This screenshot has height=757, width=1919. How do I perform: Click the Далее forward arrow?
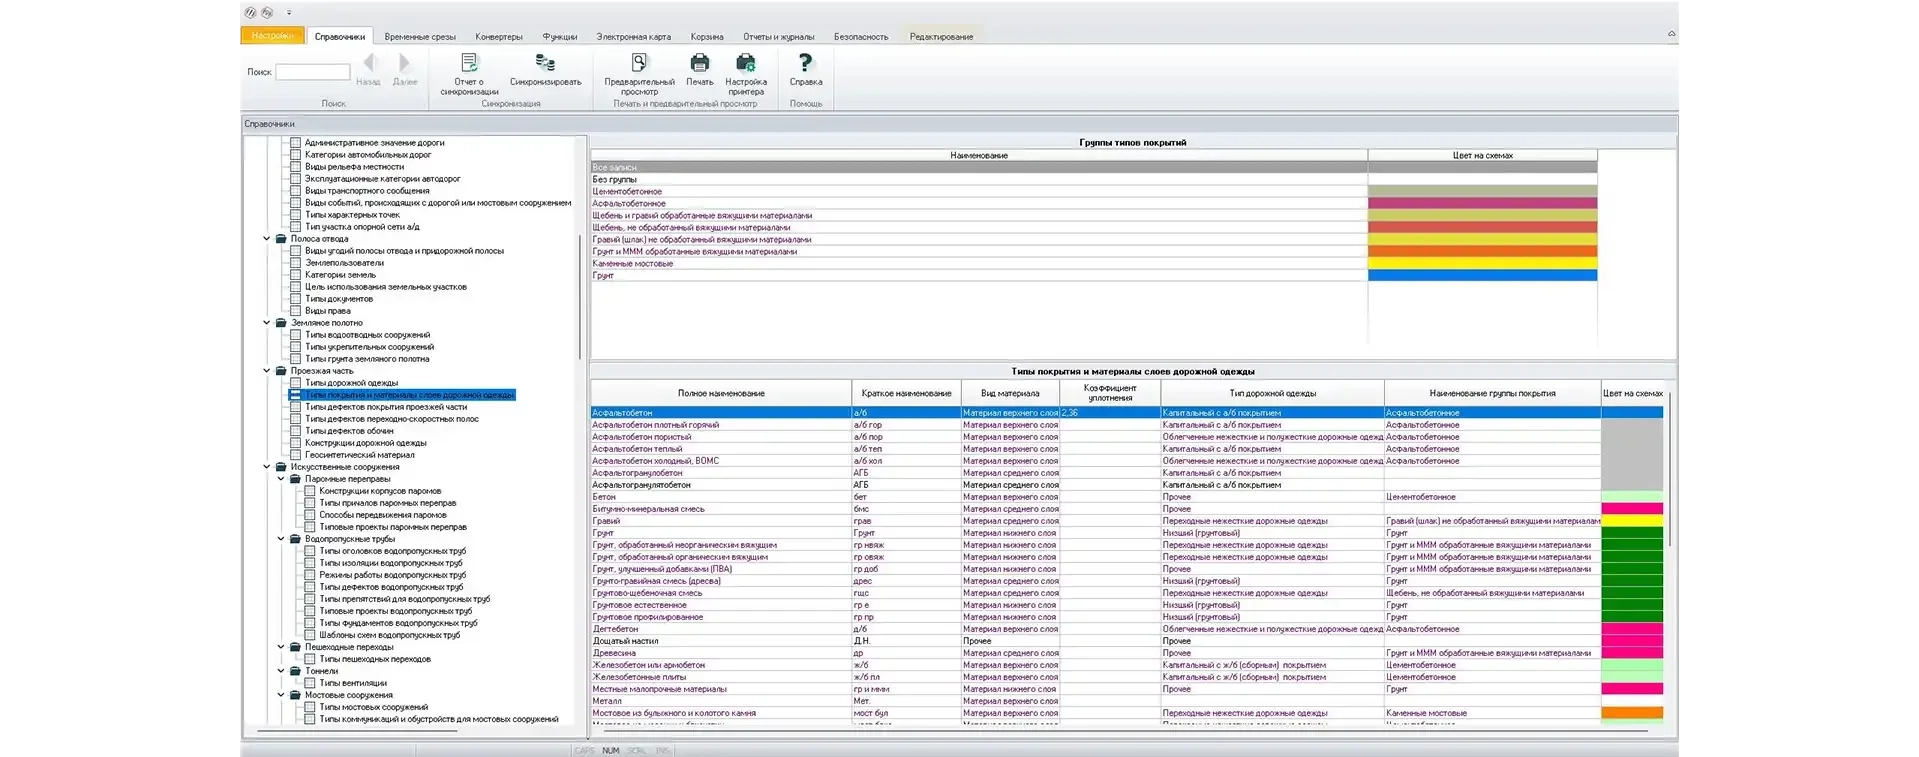[405, 64]
